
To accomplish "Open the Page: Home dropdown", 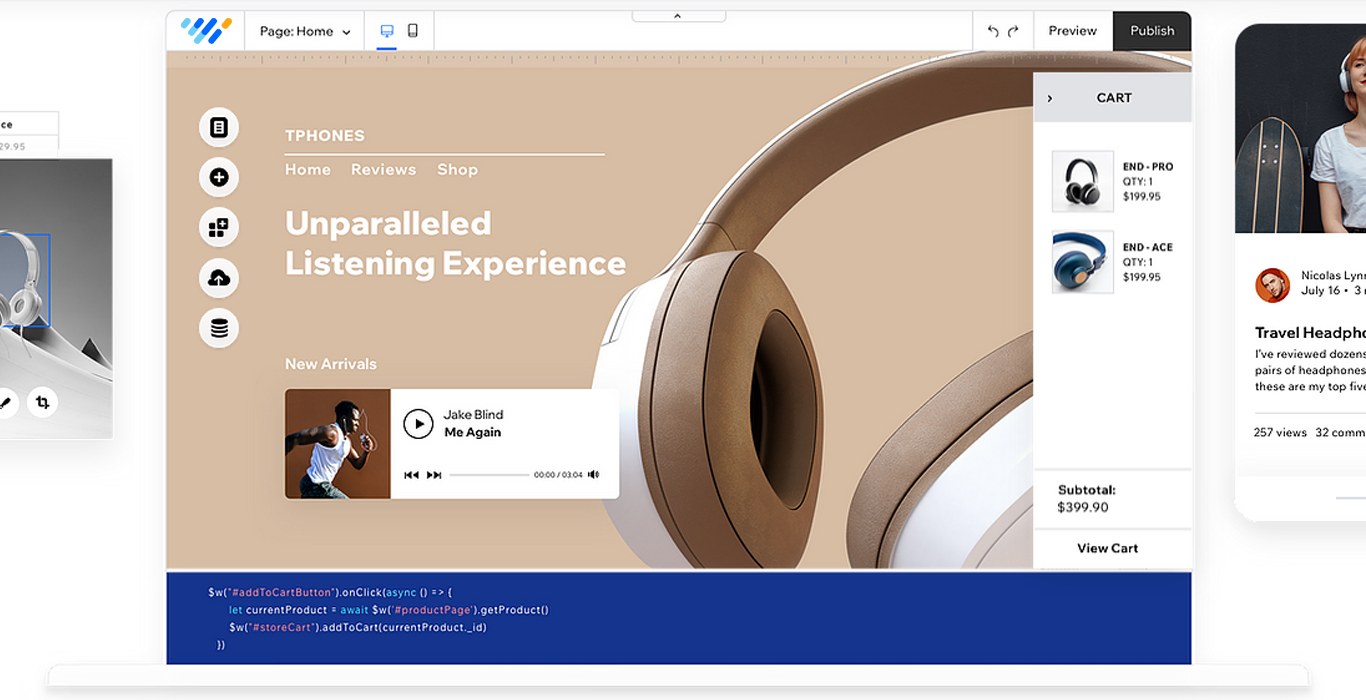I will [304, 31].
